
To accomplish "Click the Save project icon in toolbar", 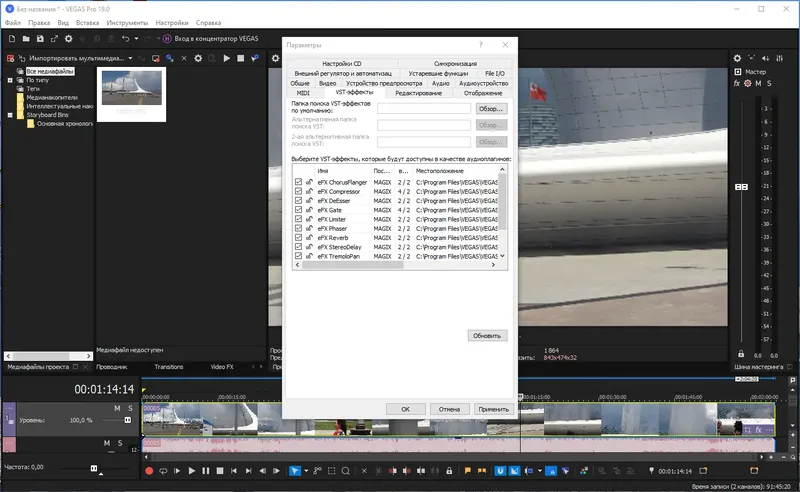I will coord(40,39).
